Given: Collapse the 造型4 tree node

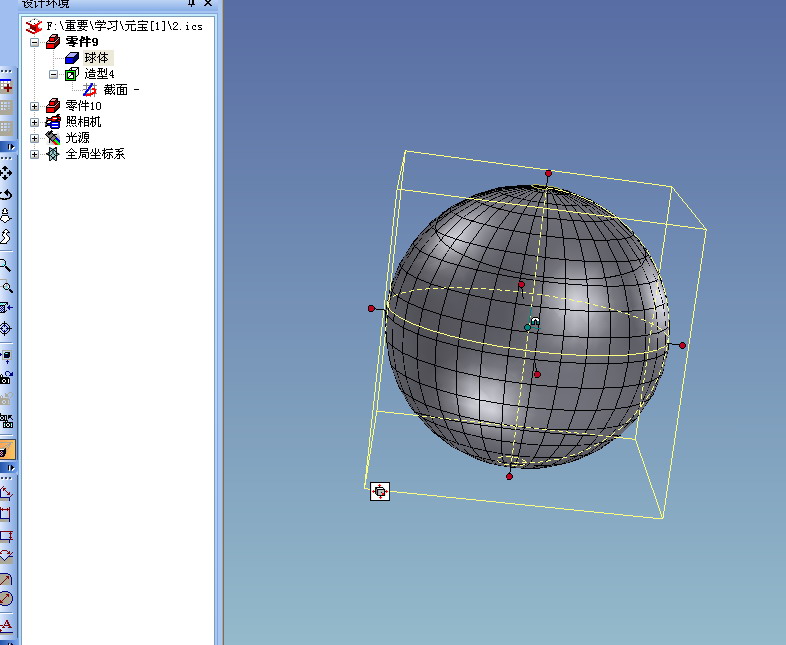Looking at the screenshot, I should 53,74.
